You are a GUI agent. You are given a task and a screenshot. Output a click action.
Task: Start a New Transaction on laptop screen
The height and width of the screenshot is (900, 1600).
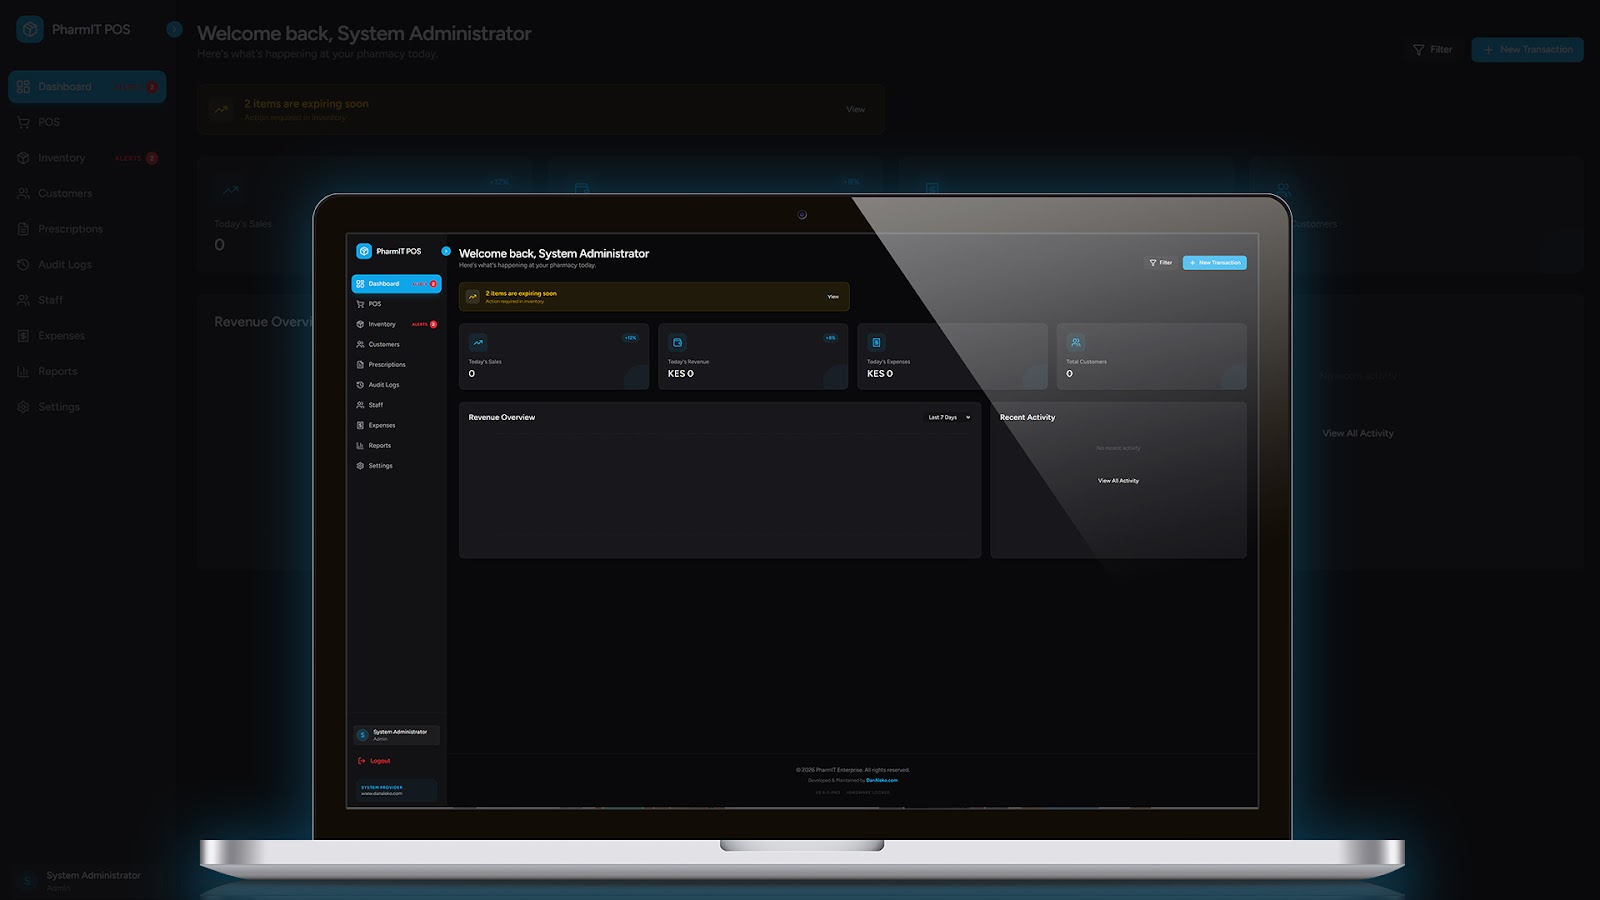click(x=1215, y=263)
